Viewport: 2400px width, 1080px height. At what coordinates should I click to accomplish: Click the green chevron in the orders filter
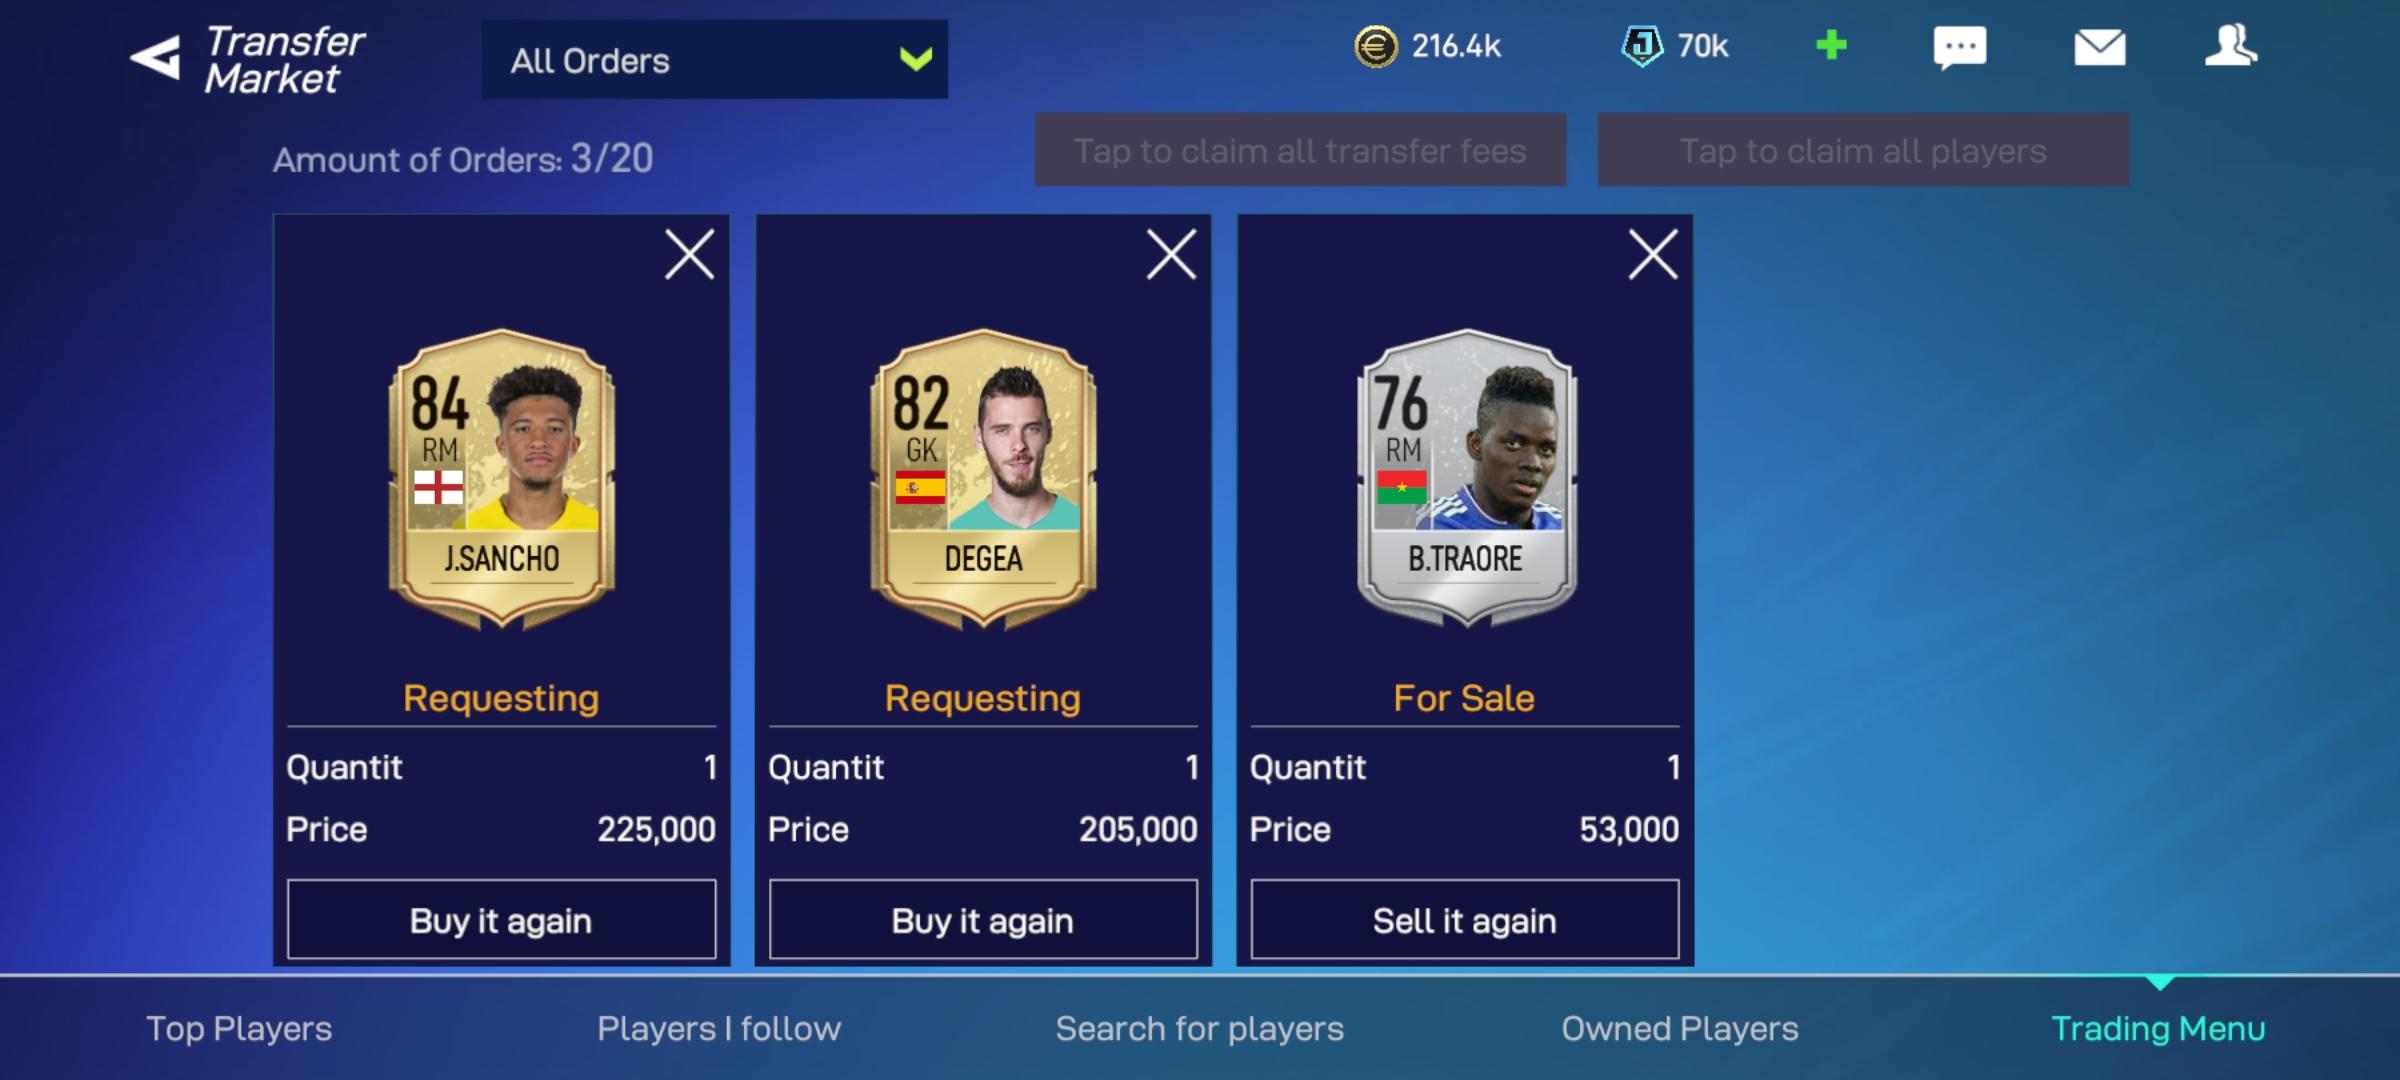pyautogui.click(x=915, y=60)
